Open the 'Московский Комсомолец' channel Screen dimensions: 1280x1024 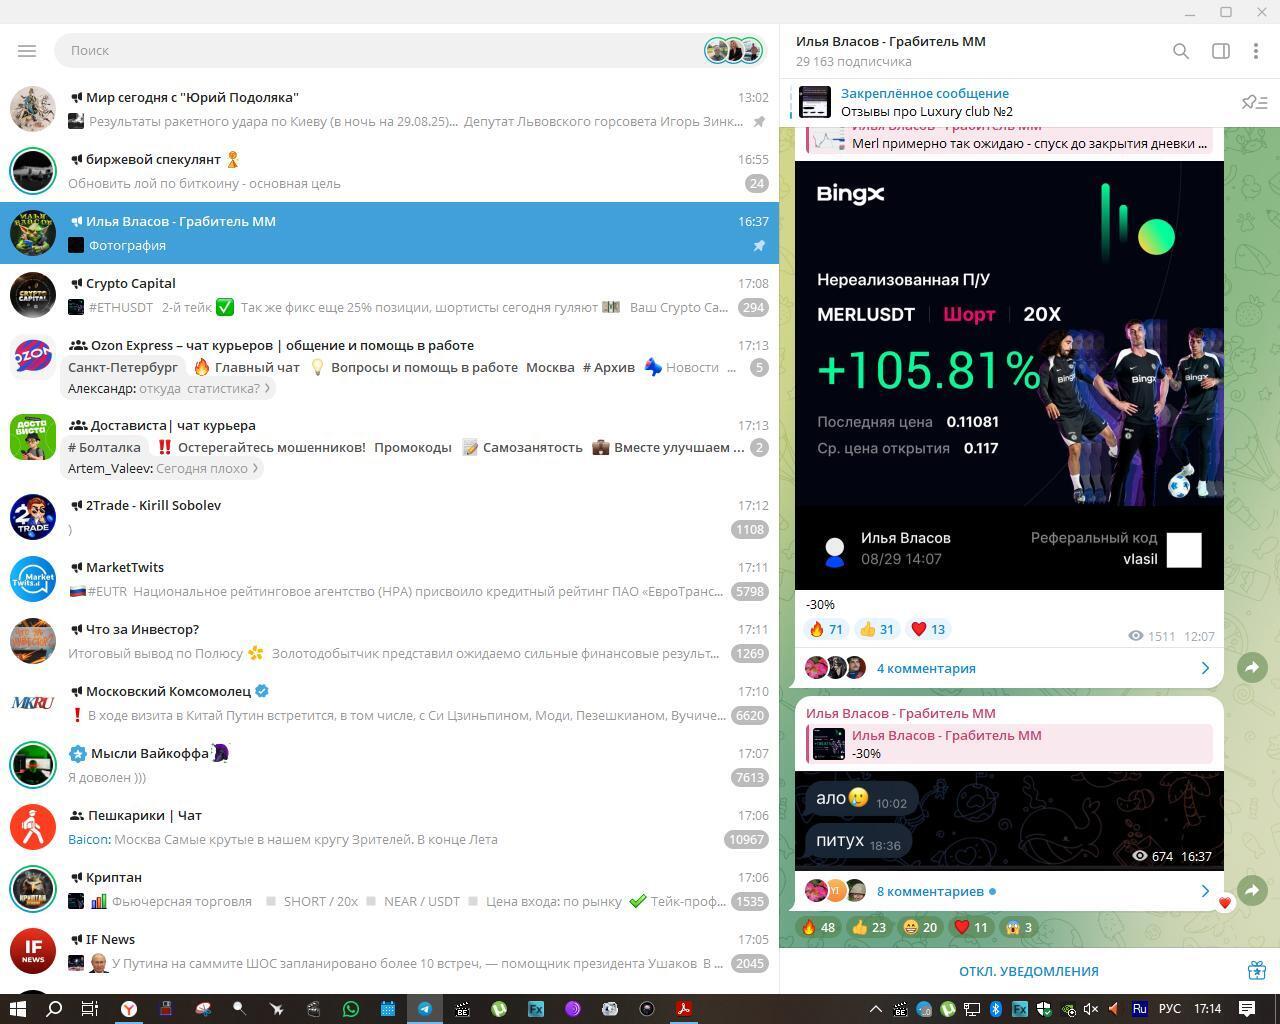(389, 703)
